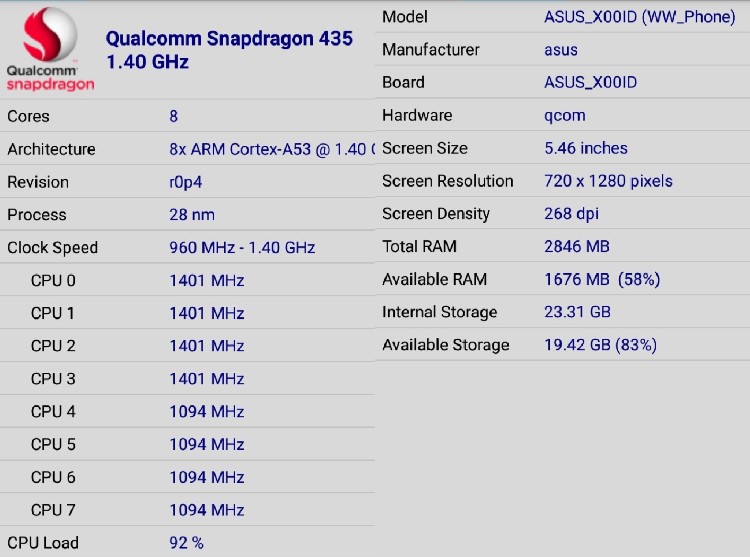The image size is (750, 557).
Task: Click the Model value ASUS_X00ID (WW_Phone)
Action: [640, 17]
